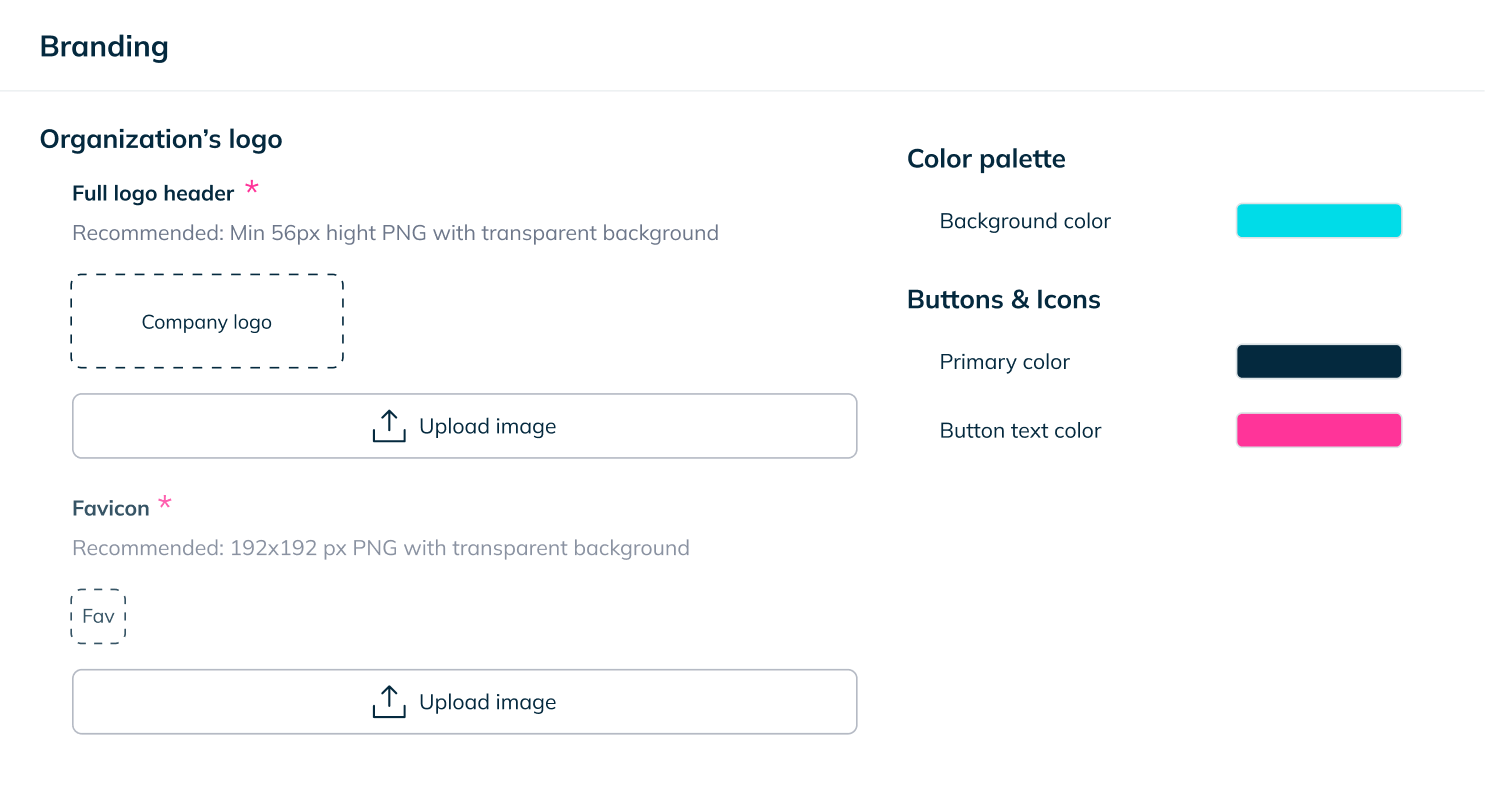
Task: Click the Company logo dashed placeholder
Action: [207, 322]
